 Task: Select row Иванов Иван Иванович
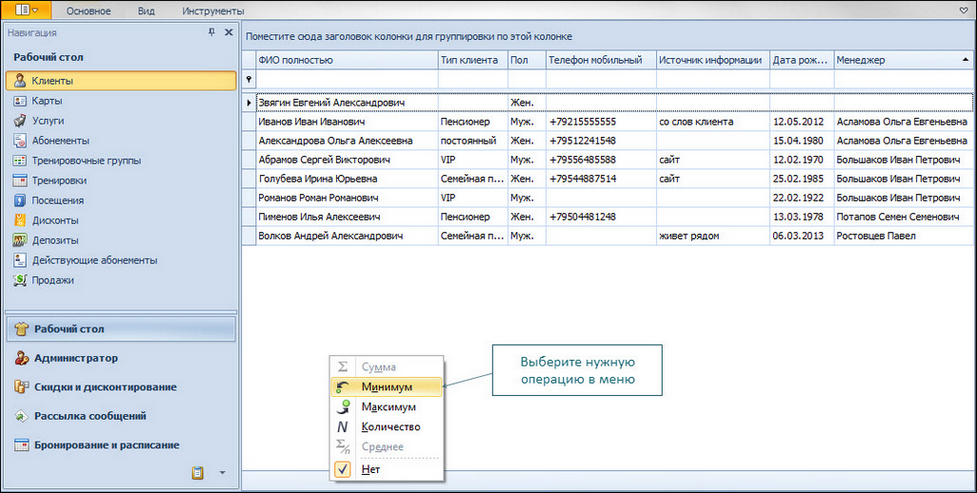point(608,122)
